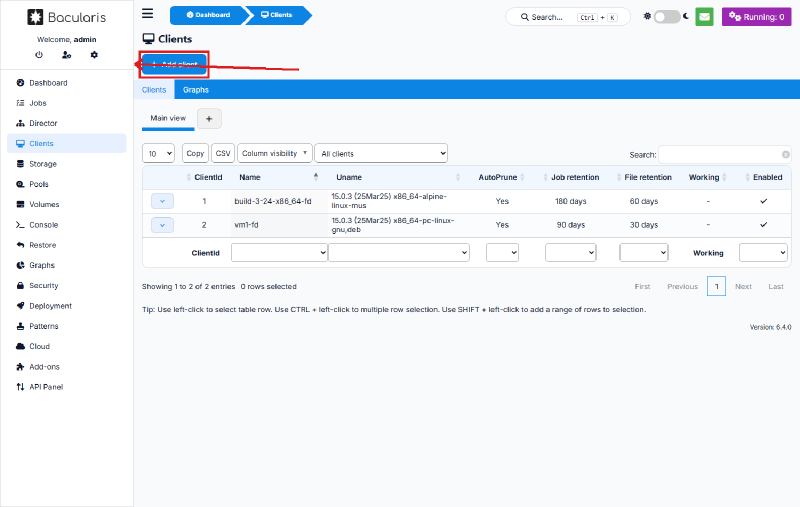
Task: Toggle the dark mode switch
Action: click(667, 17)
